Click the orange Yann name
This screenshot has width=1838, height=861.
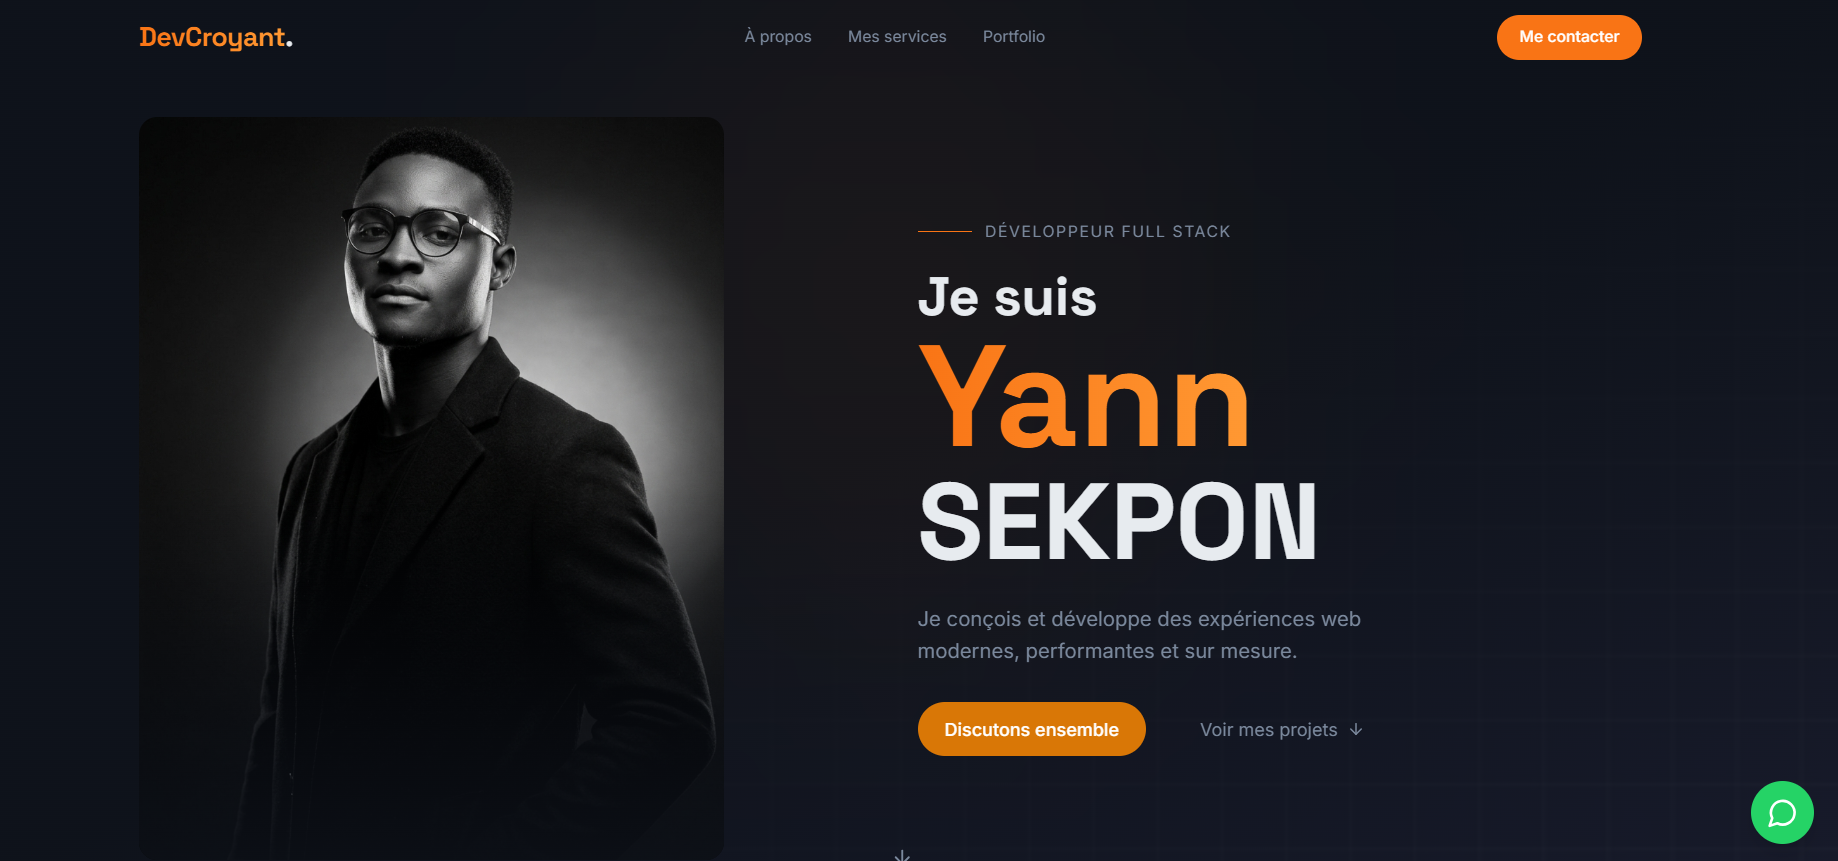pyautogui.click(x=1084, y=398)
